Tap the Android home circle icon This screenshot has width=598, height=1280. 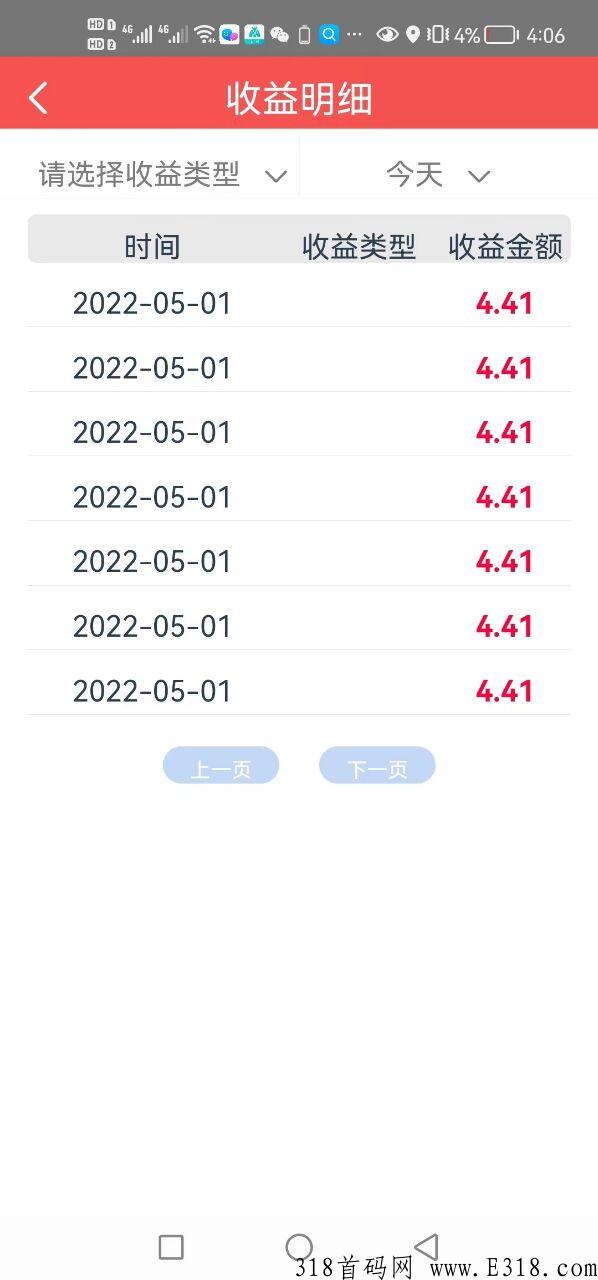click(299, 1247)
